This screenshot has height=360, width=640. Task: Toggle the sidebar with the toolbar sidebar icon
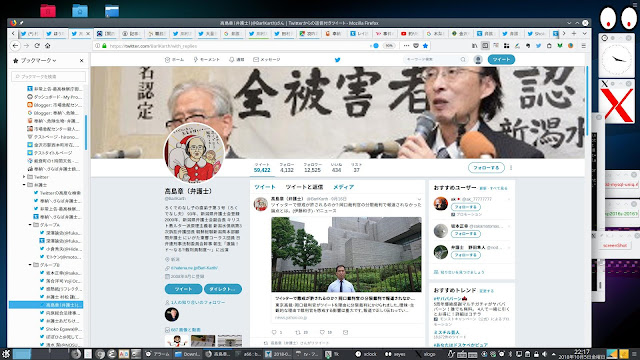point(485,46)
